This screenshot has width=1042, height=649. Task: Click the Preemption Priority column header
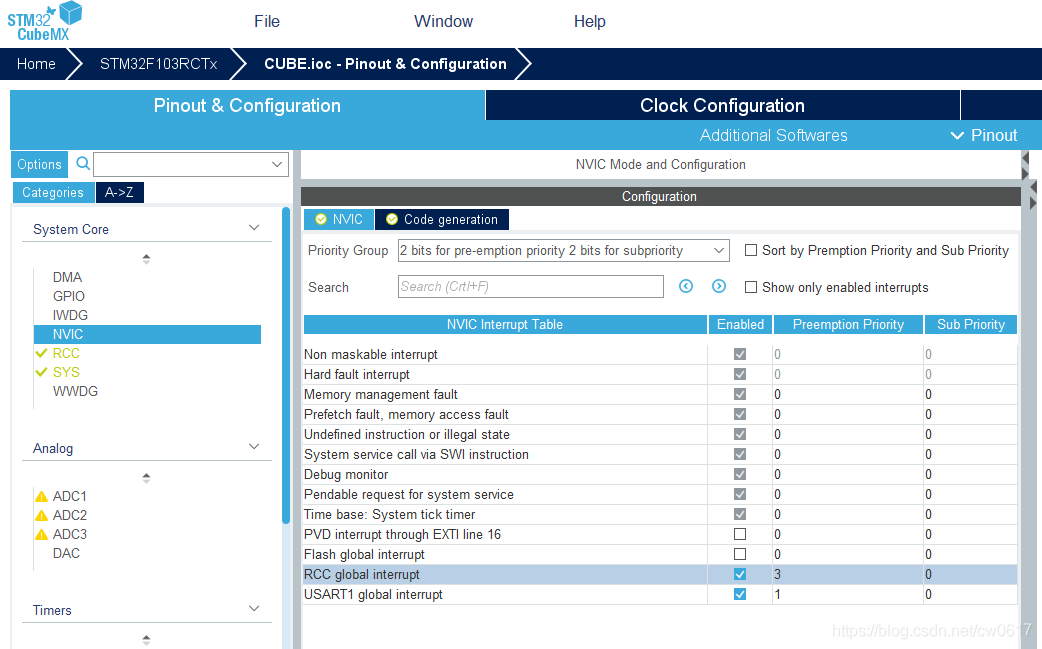(x=848, y=324)
